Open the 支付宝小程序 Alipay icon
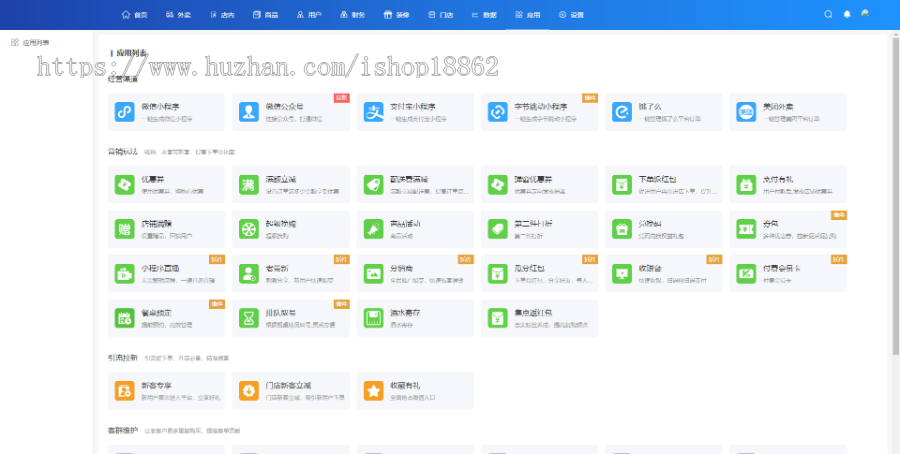The image size is (900, 454). (373, 112)
